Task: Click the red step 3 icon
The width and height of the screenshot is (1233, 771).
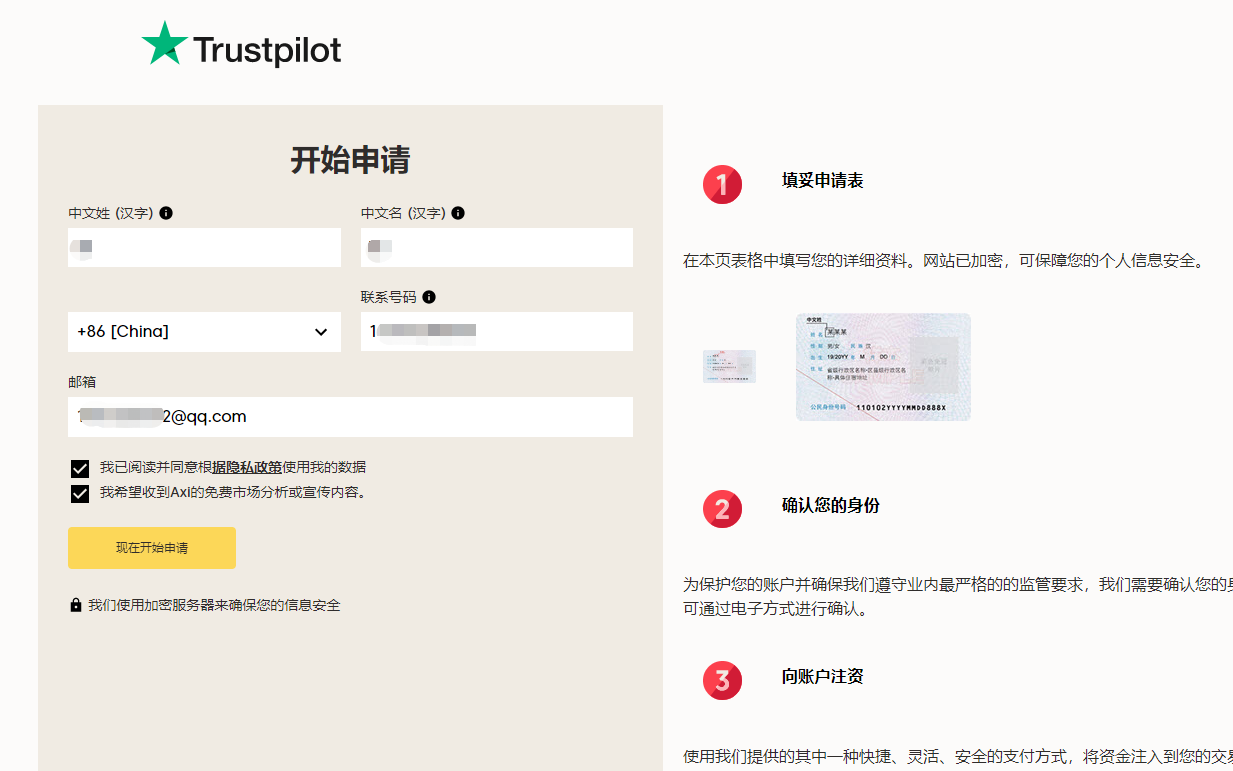Action: coord(722,681)
